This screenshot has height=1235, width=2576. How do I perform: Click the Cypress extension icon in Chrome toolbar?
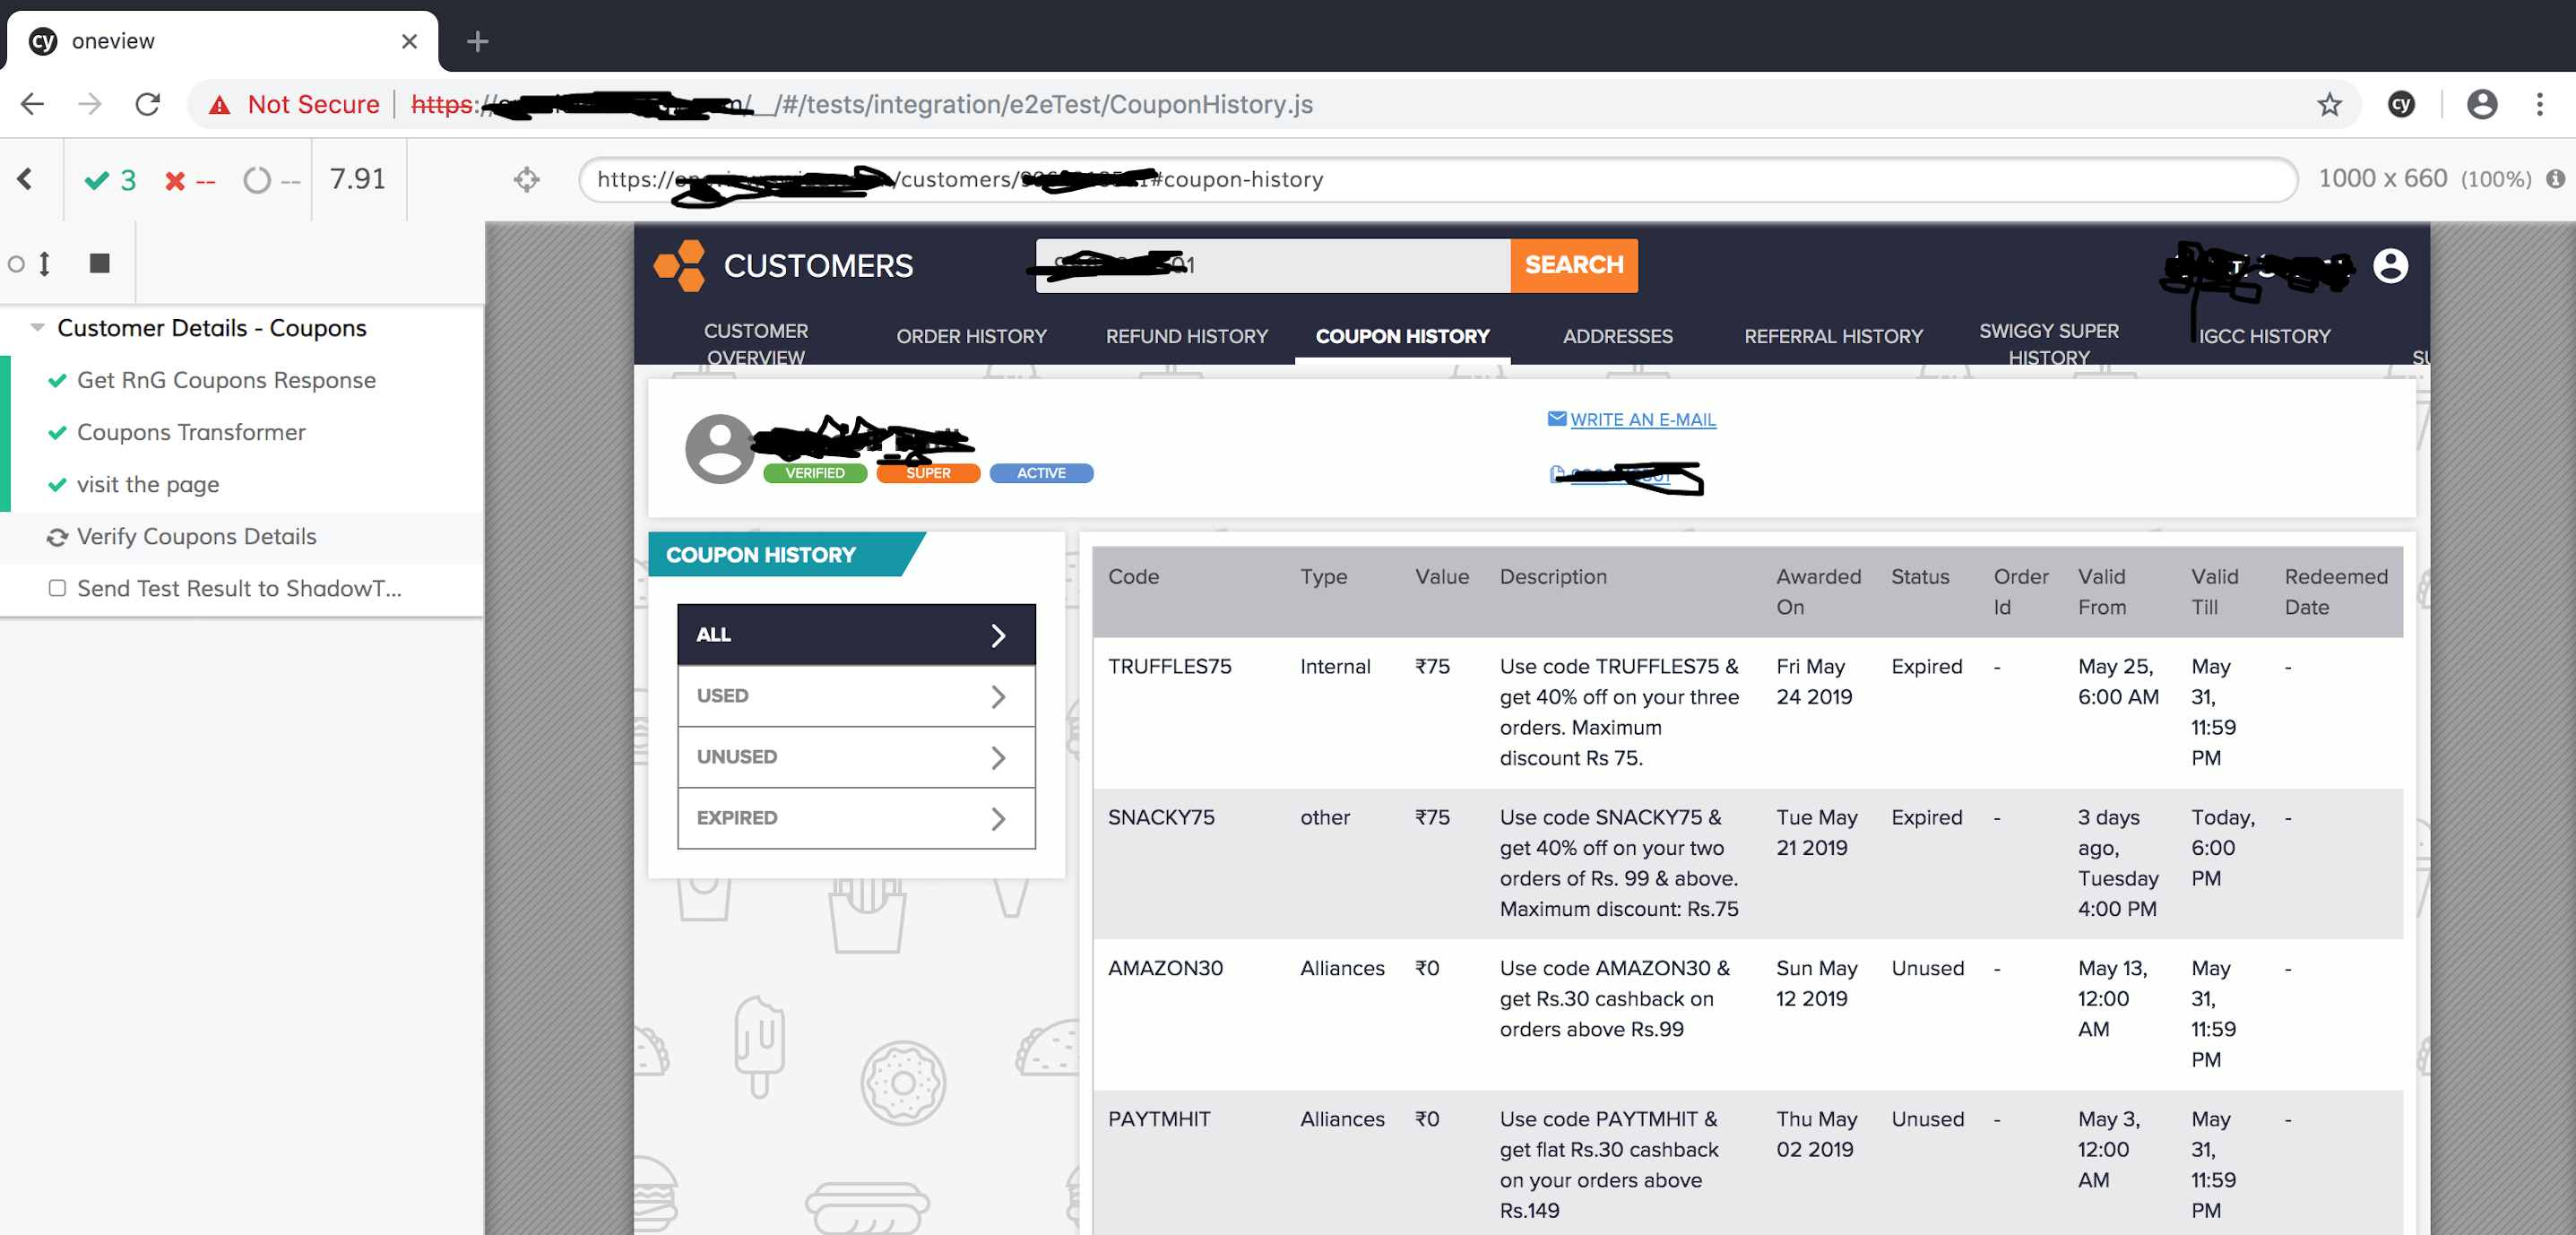tap(2401, 104)
